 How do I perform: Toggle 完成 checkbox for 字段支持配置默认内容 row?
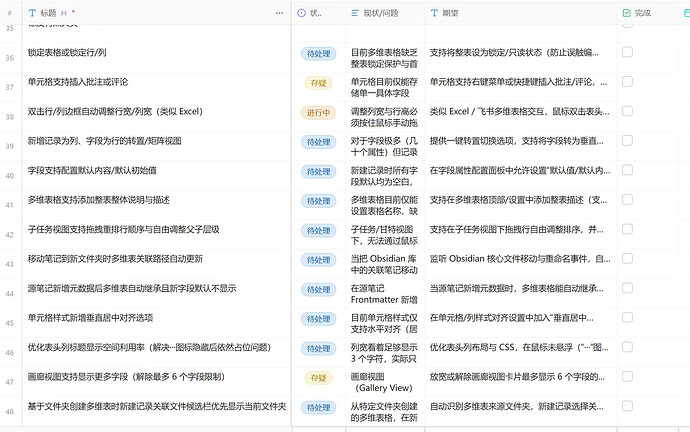[628, 170]
